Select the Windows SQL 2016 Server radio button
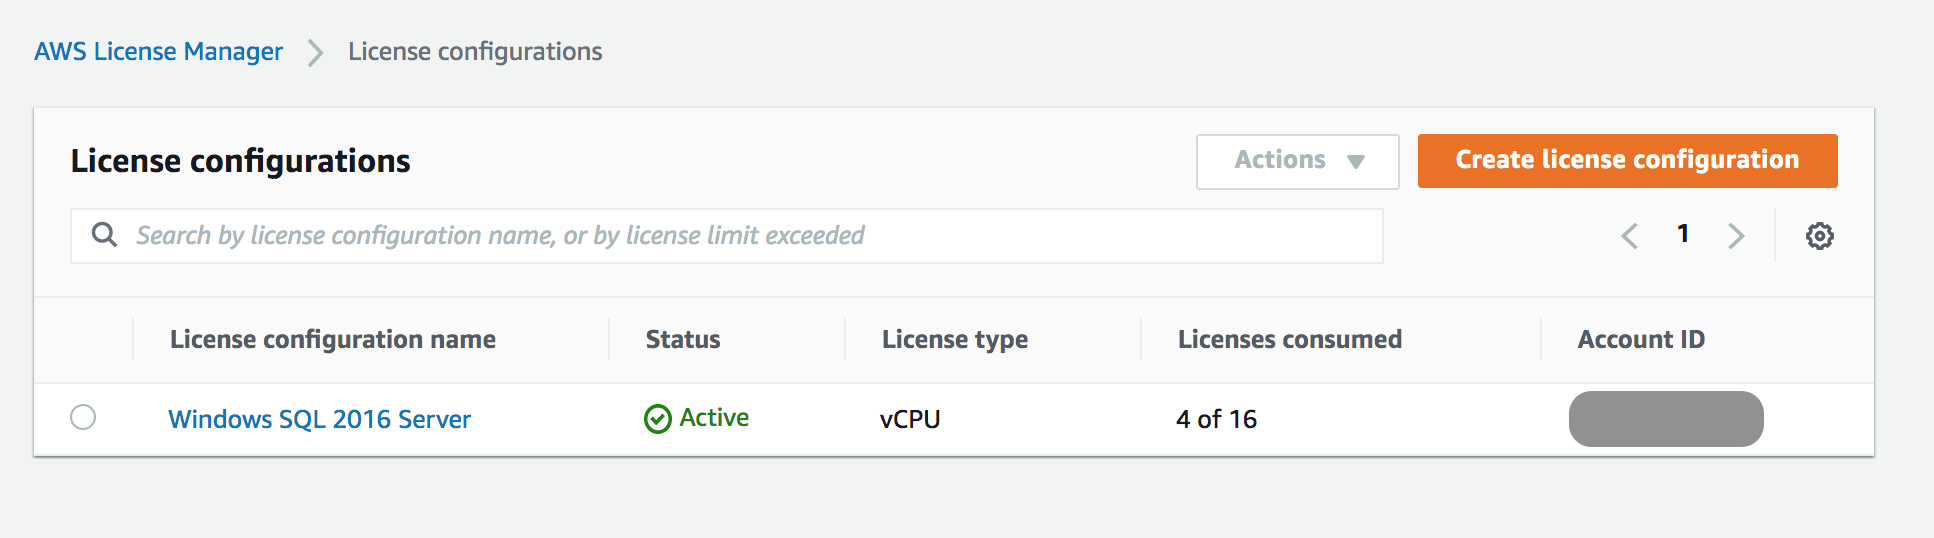 click(x=83, y=417)
